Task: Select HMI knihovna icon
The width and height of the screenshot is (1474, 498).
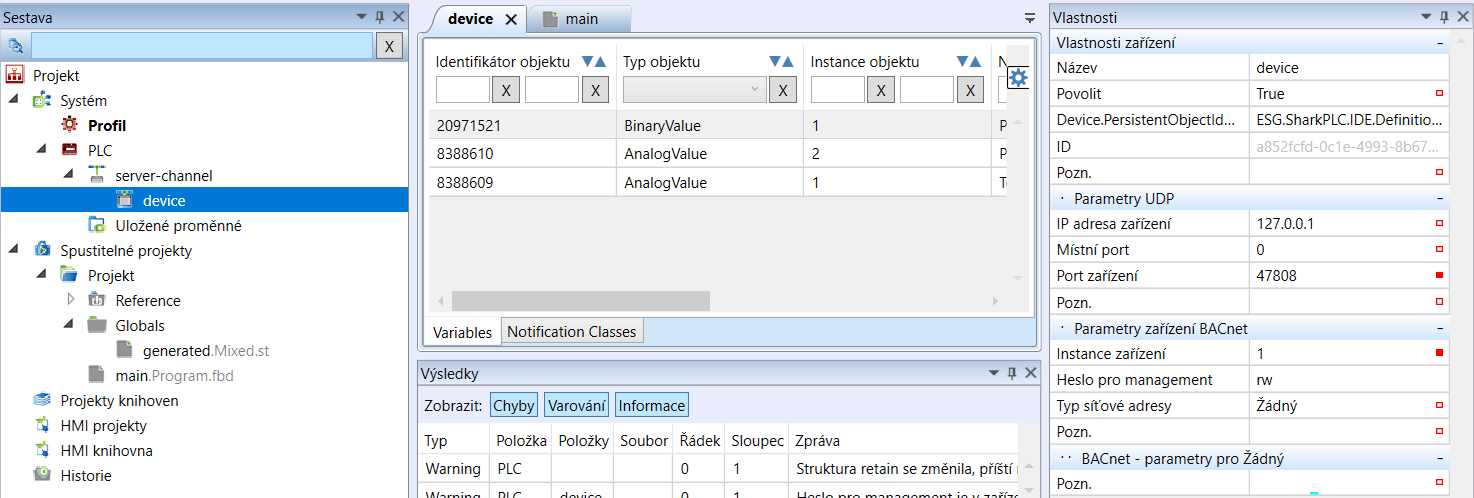Action: click(x=41, y=451)
